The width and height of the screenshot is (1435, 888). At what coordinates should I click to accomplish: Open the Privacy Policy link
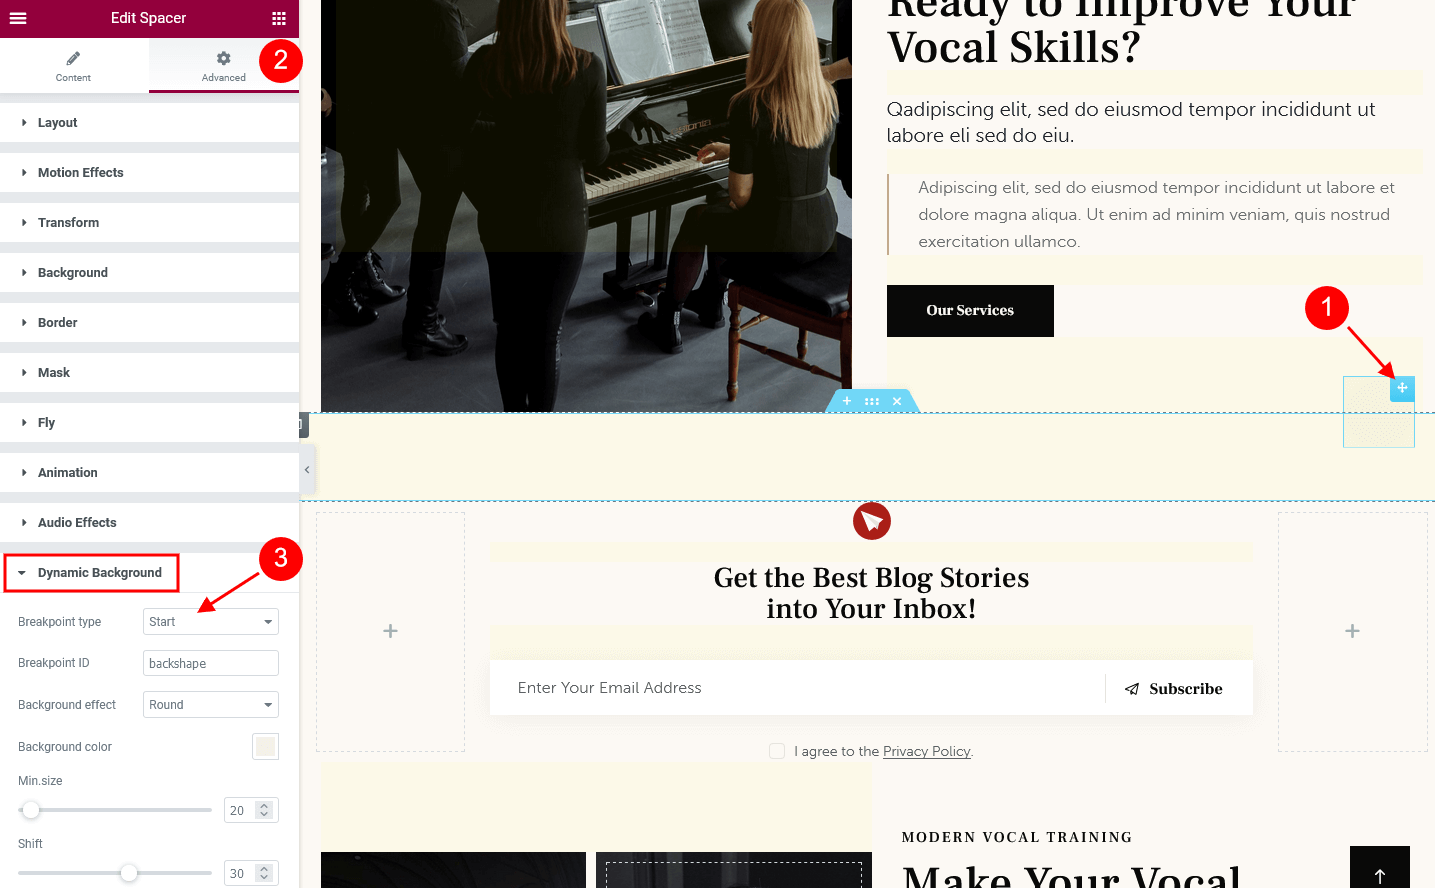(x=927, y=751)
